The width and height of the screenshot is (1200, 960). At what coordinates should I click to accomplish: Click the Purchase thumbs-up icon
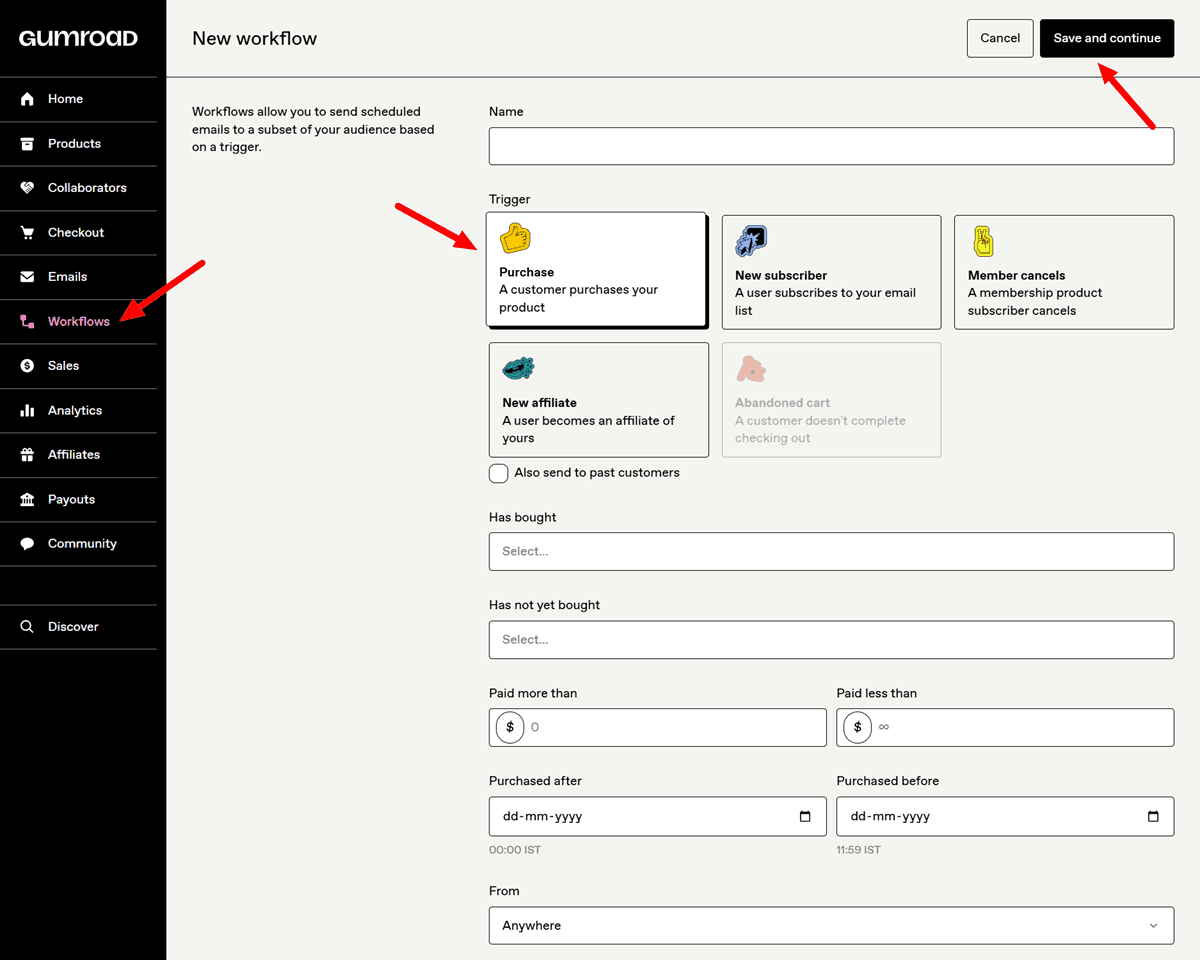(x=515, y=239)
